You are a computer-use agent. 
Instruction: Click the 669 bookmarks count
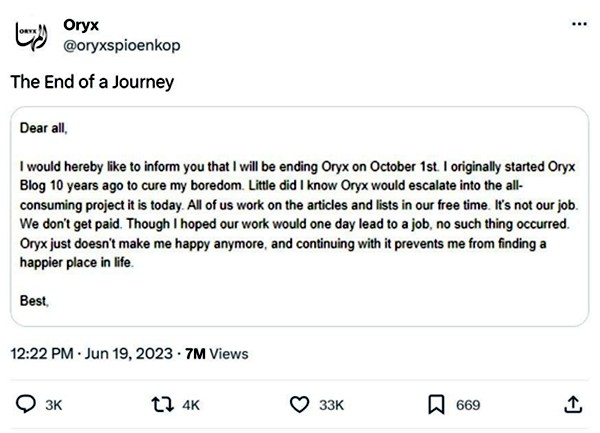[x=468, y=405]
